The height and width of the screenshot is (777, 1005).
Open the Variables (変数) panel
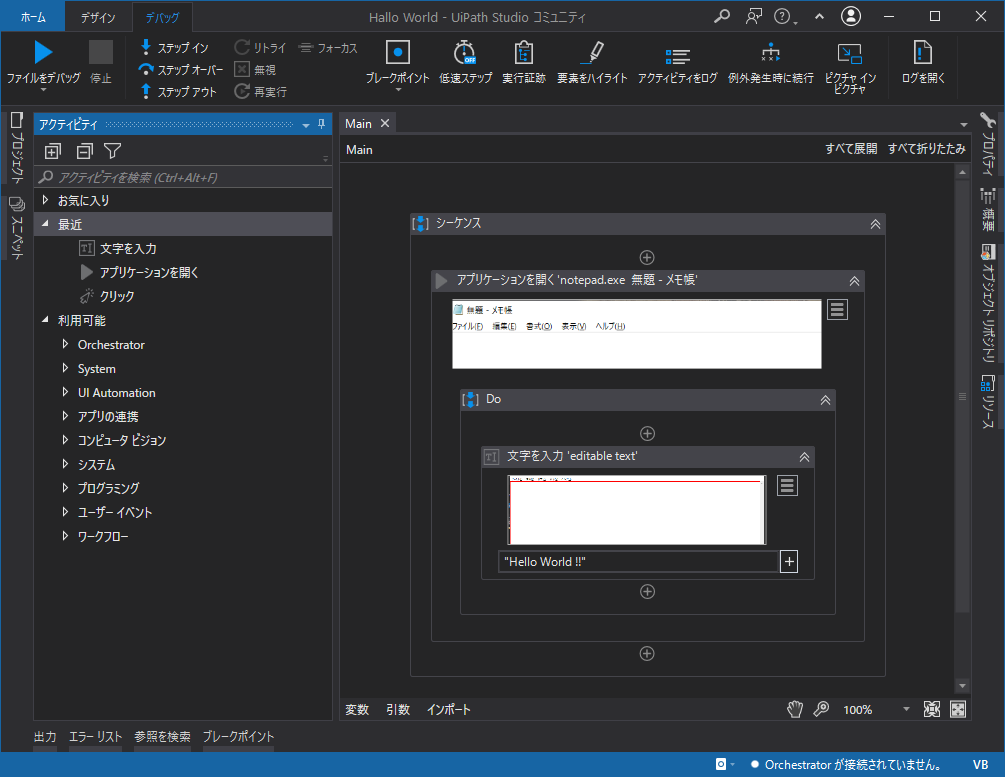coord(357,710)
